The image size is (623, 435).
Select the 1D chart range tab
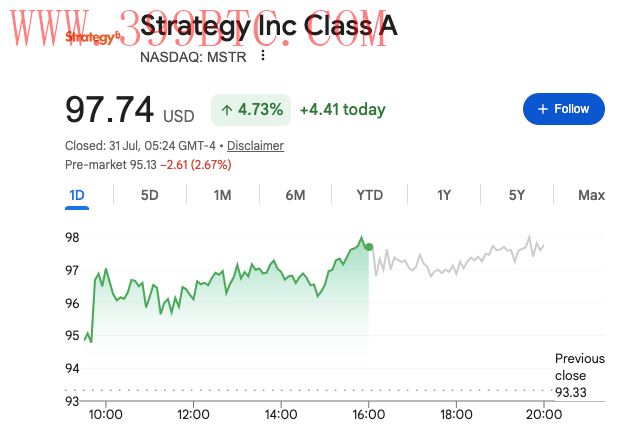click(77, 195)
